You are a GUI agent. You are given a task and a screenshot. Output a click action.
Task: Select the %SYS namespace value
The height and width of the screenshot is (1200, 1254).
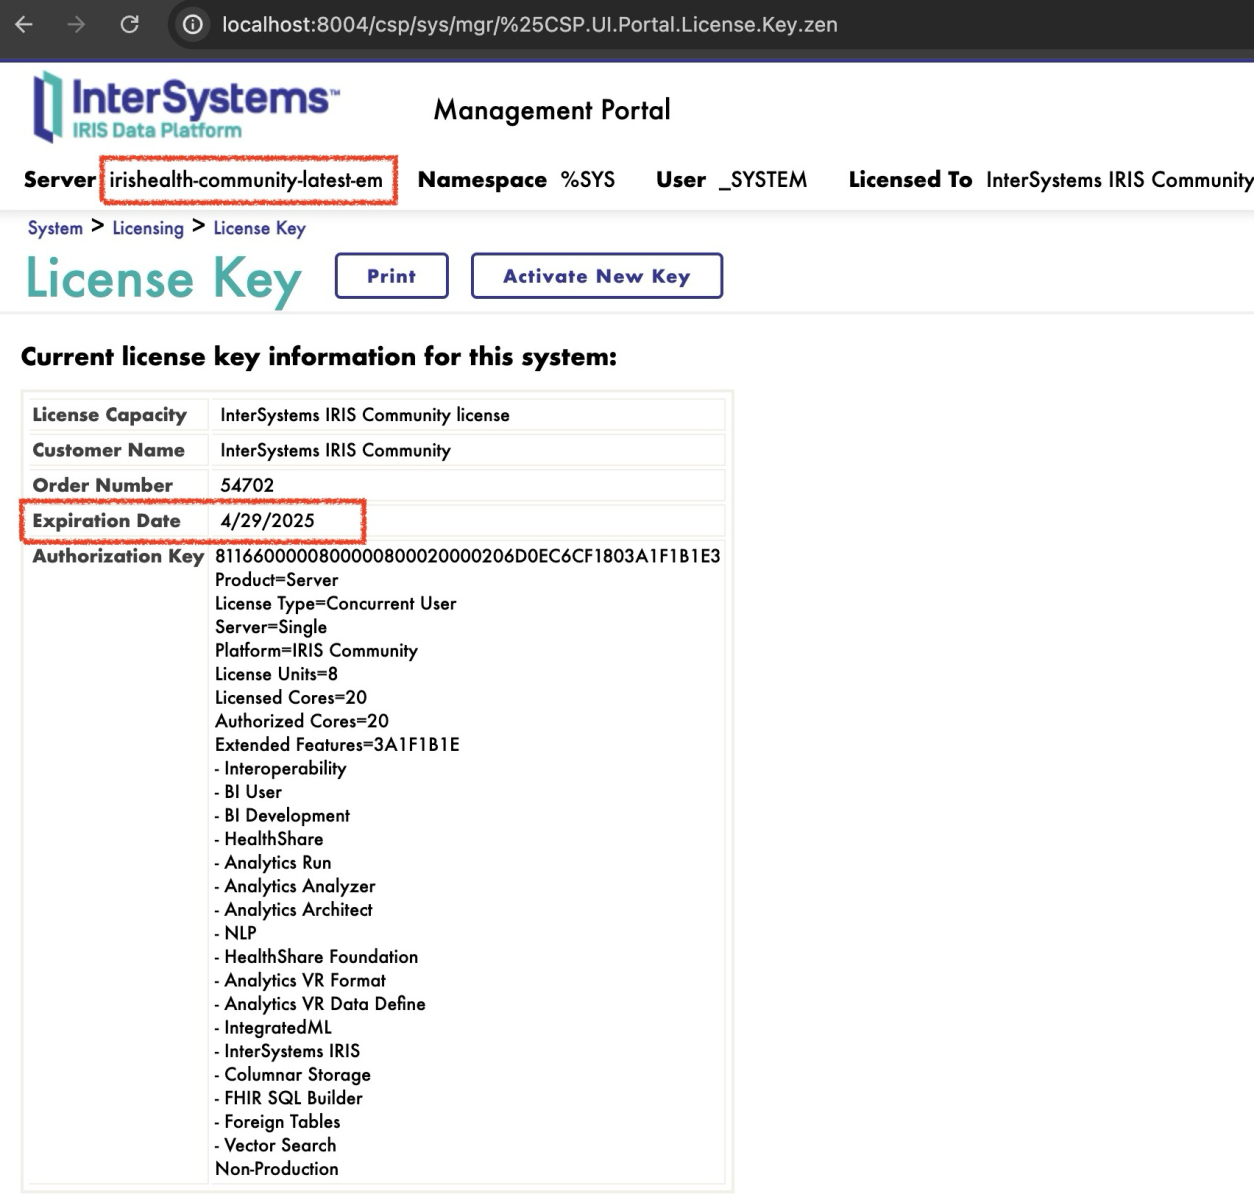coord(587,180)
